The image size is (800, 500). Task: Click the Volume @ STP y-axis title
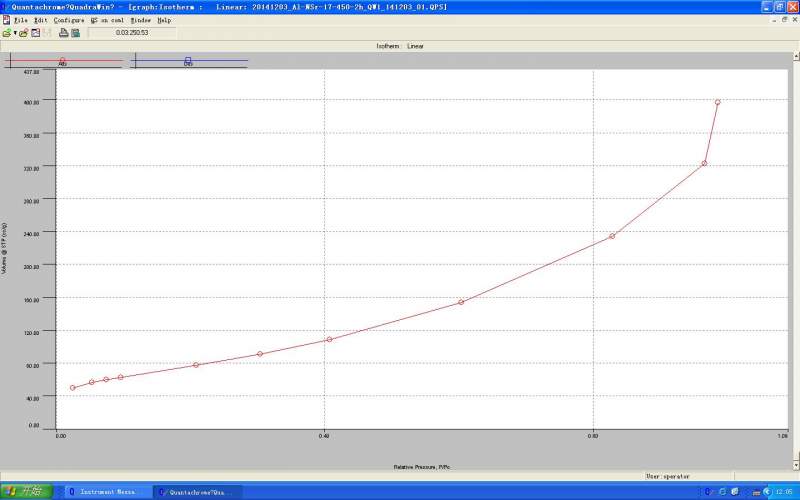(x=4, y=248)
